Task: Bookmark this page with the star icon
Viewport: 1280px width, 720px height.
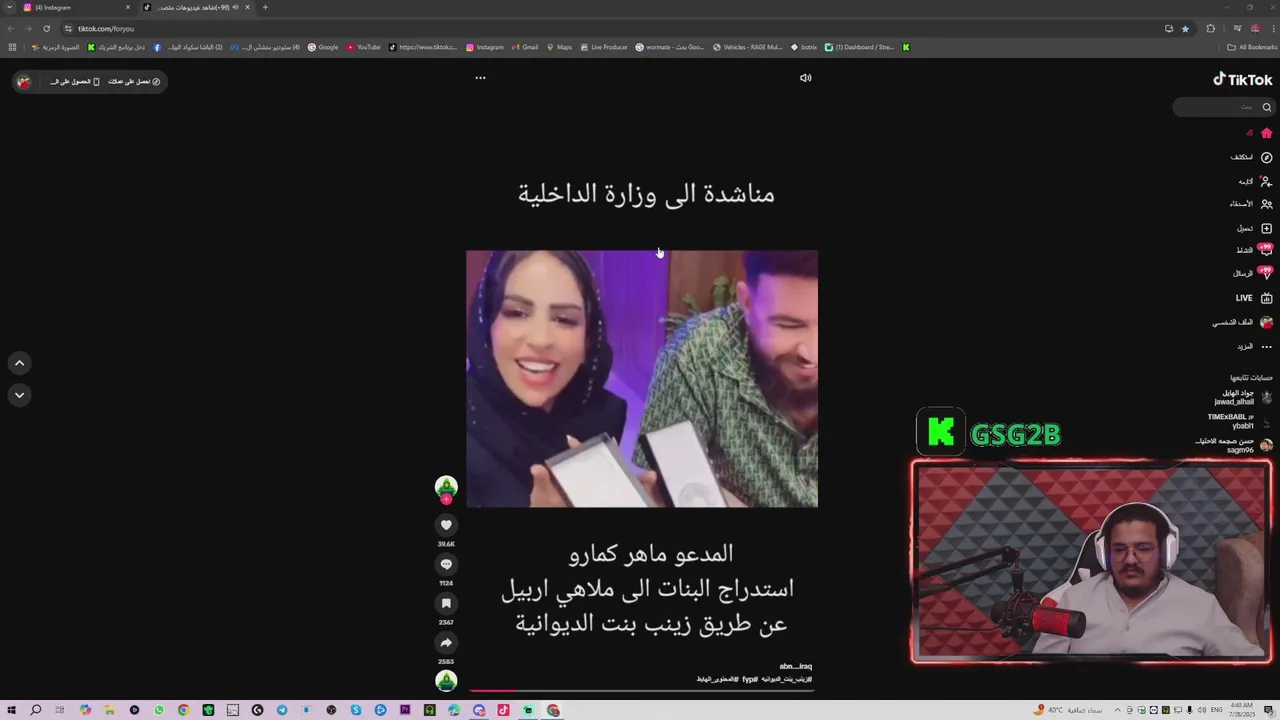Action: pos(1185,28)
